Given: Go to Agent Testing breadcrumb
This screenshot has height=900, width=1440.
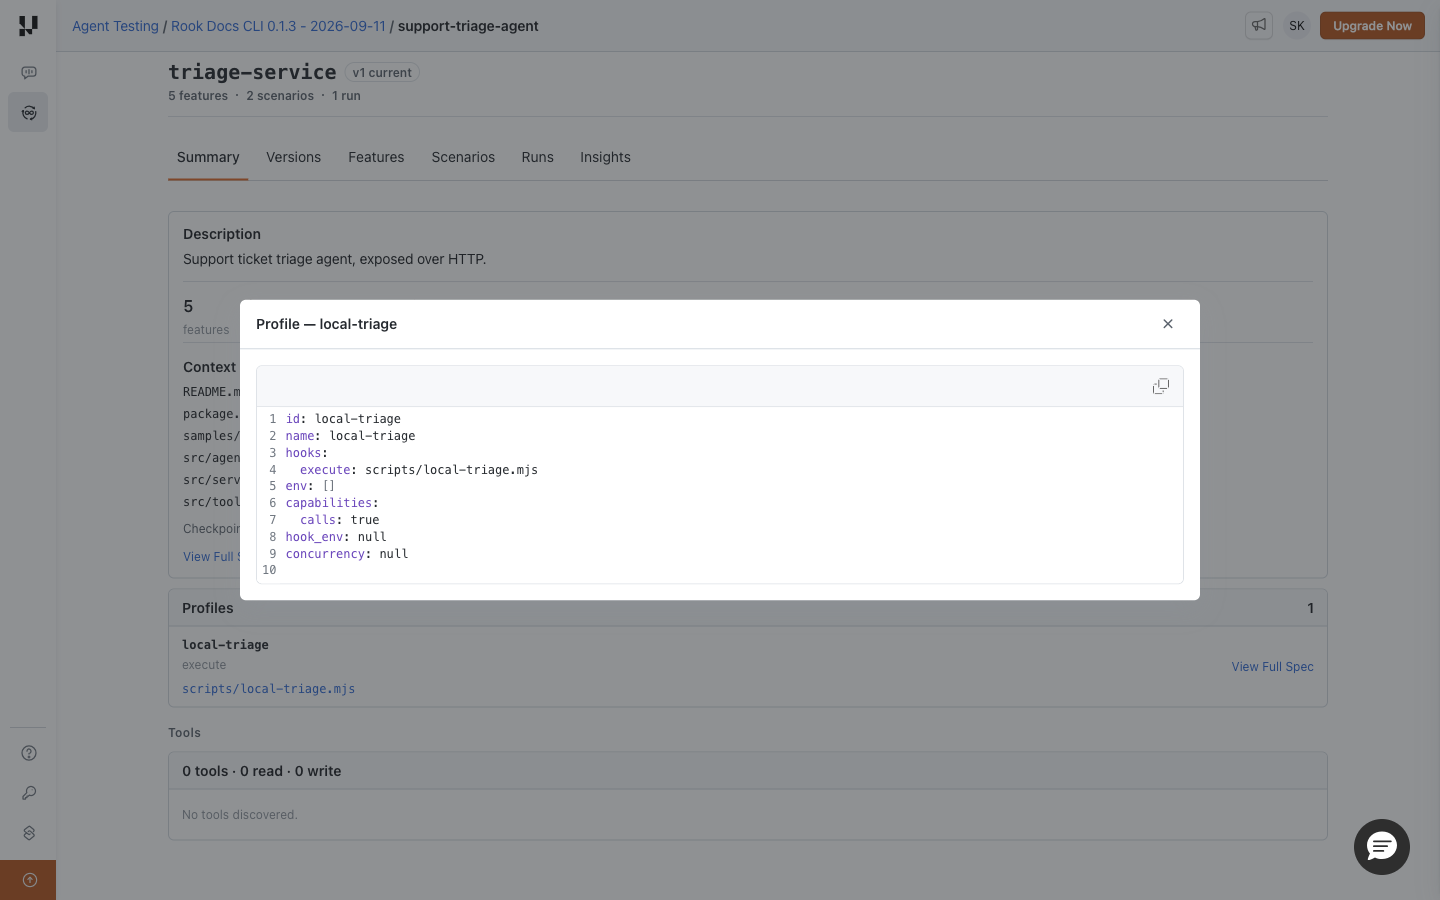Looking at the screenshot, I should pos(115,26).
